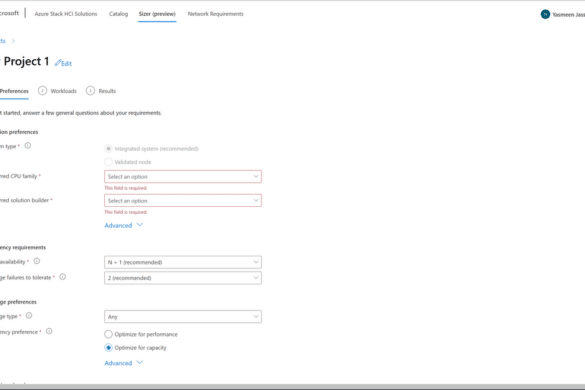The height and width of the screenshot is (390, 585).
Task: Click solution builder 'This field is required.' message
Action: tap(126, 212)
